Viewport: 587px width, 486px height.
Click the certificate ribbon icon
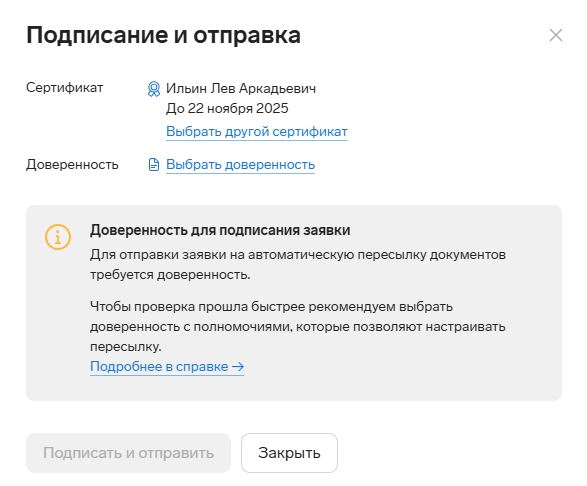coord(153,89)
